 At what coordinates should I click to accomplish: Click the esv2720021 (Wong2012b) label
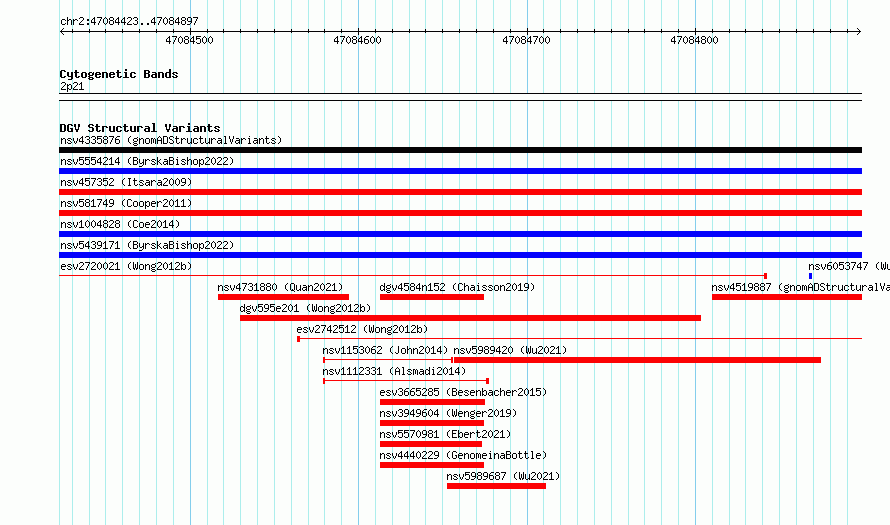126,266
